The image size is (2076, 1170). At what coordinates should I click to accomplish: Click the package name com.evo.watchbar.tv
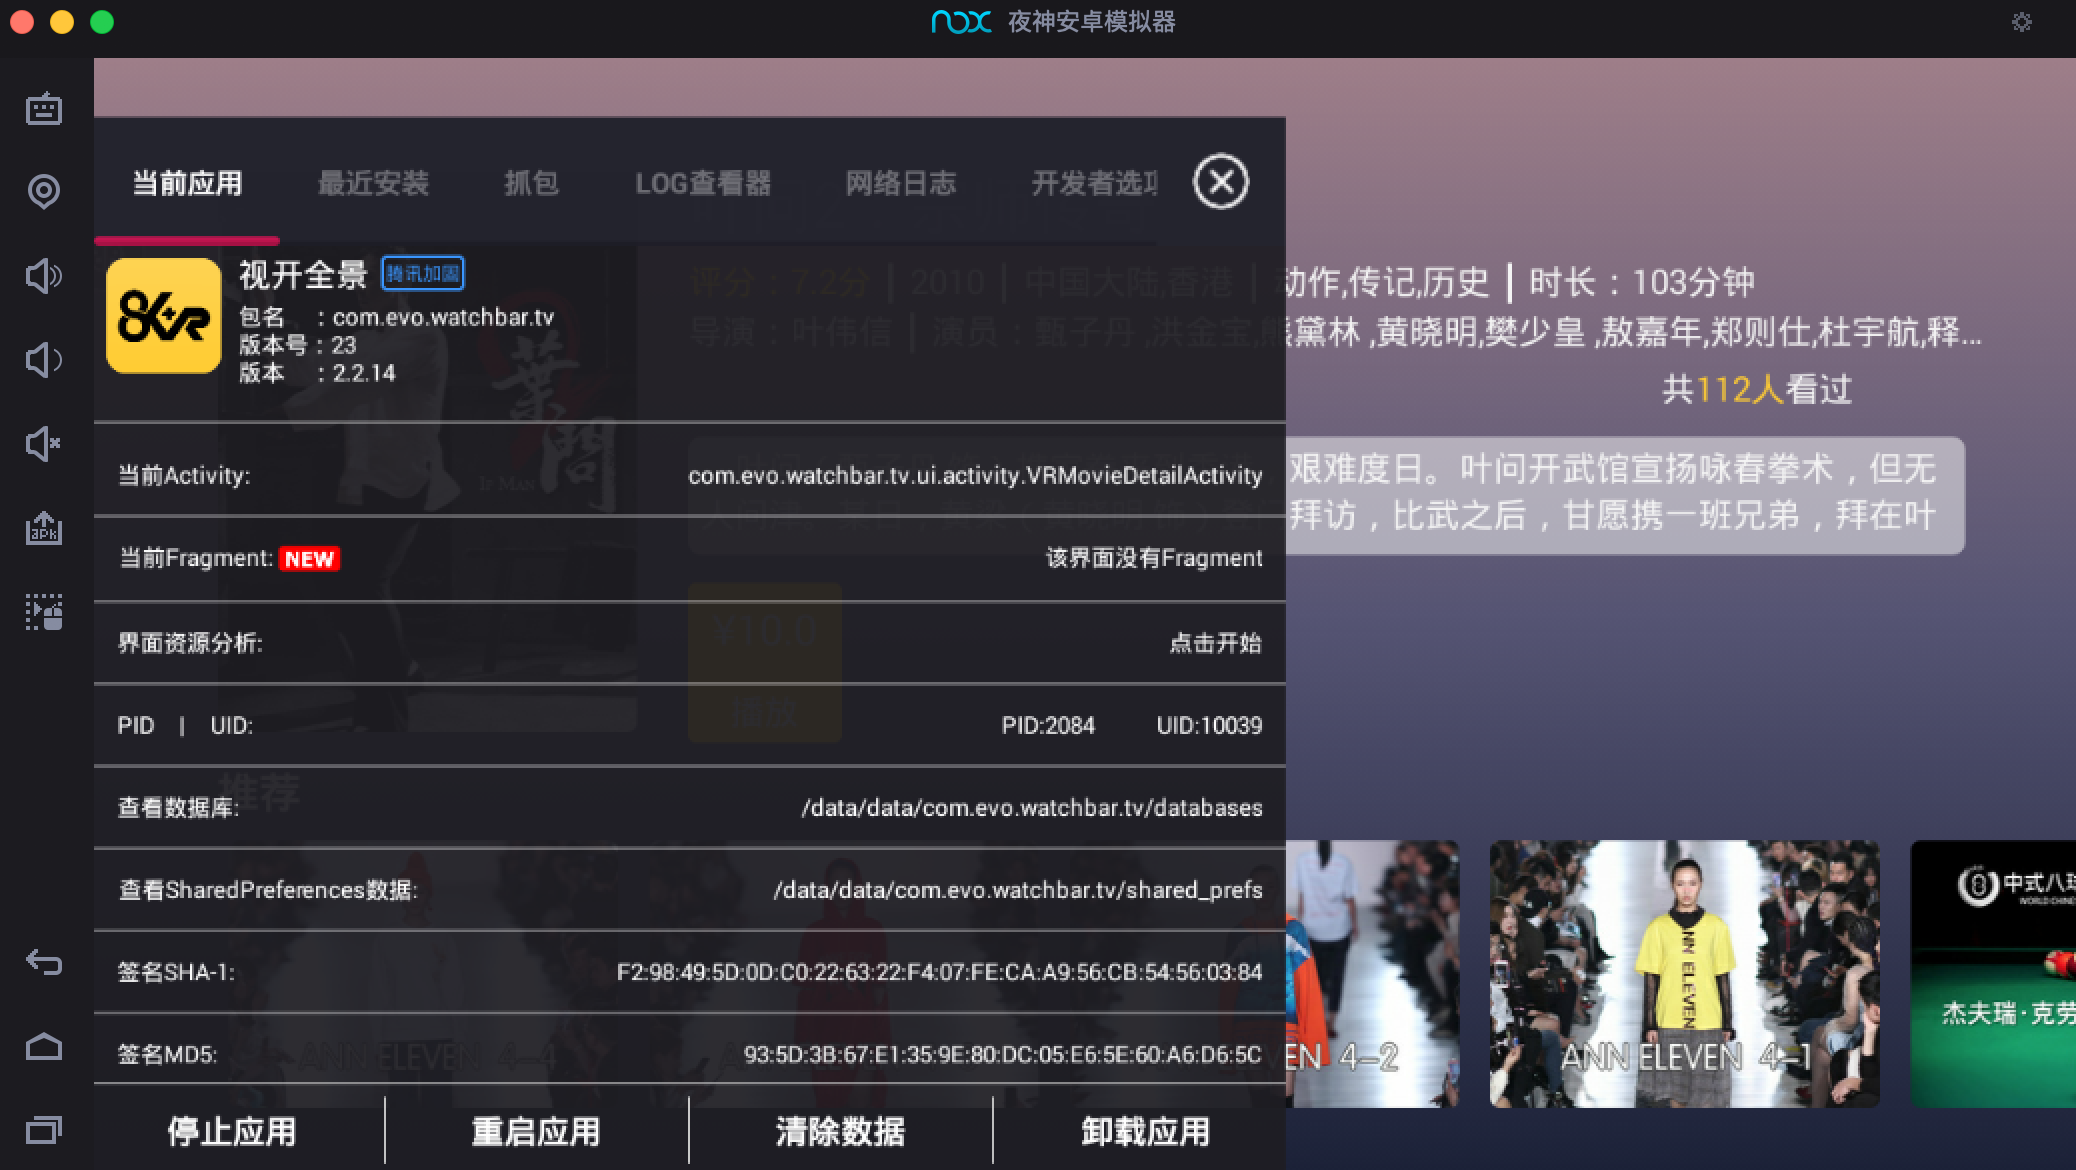coord(443,317)
